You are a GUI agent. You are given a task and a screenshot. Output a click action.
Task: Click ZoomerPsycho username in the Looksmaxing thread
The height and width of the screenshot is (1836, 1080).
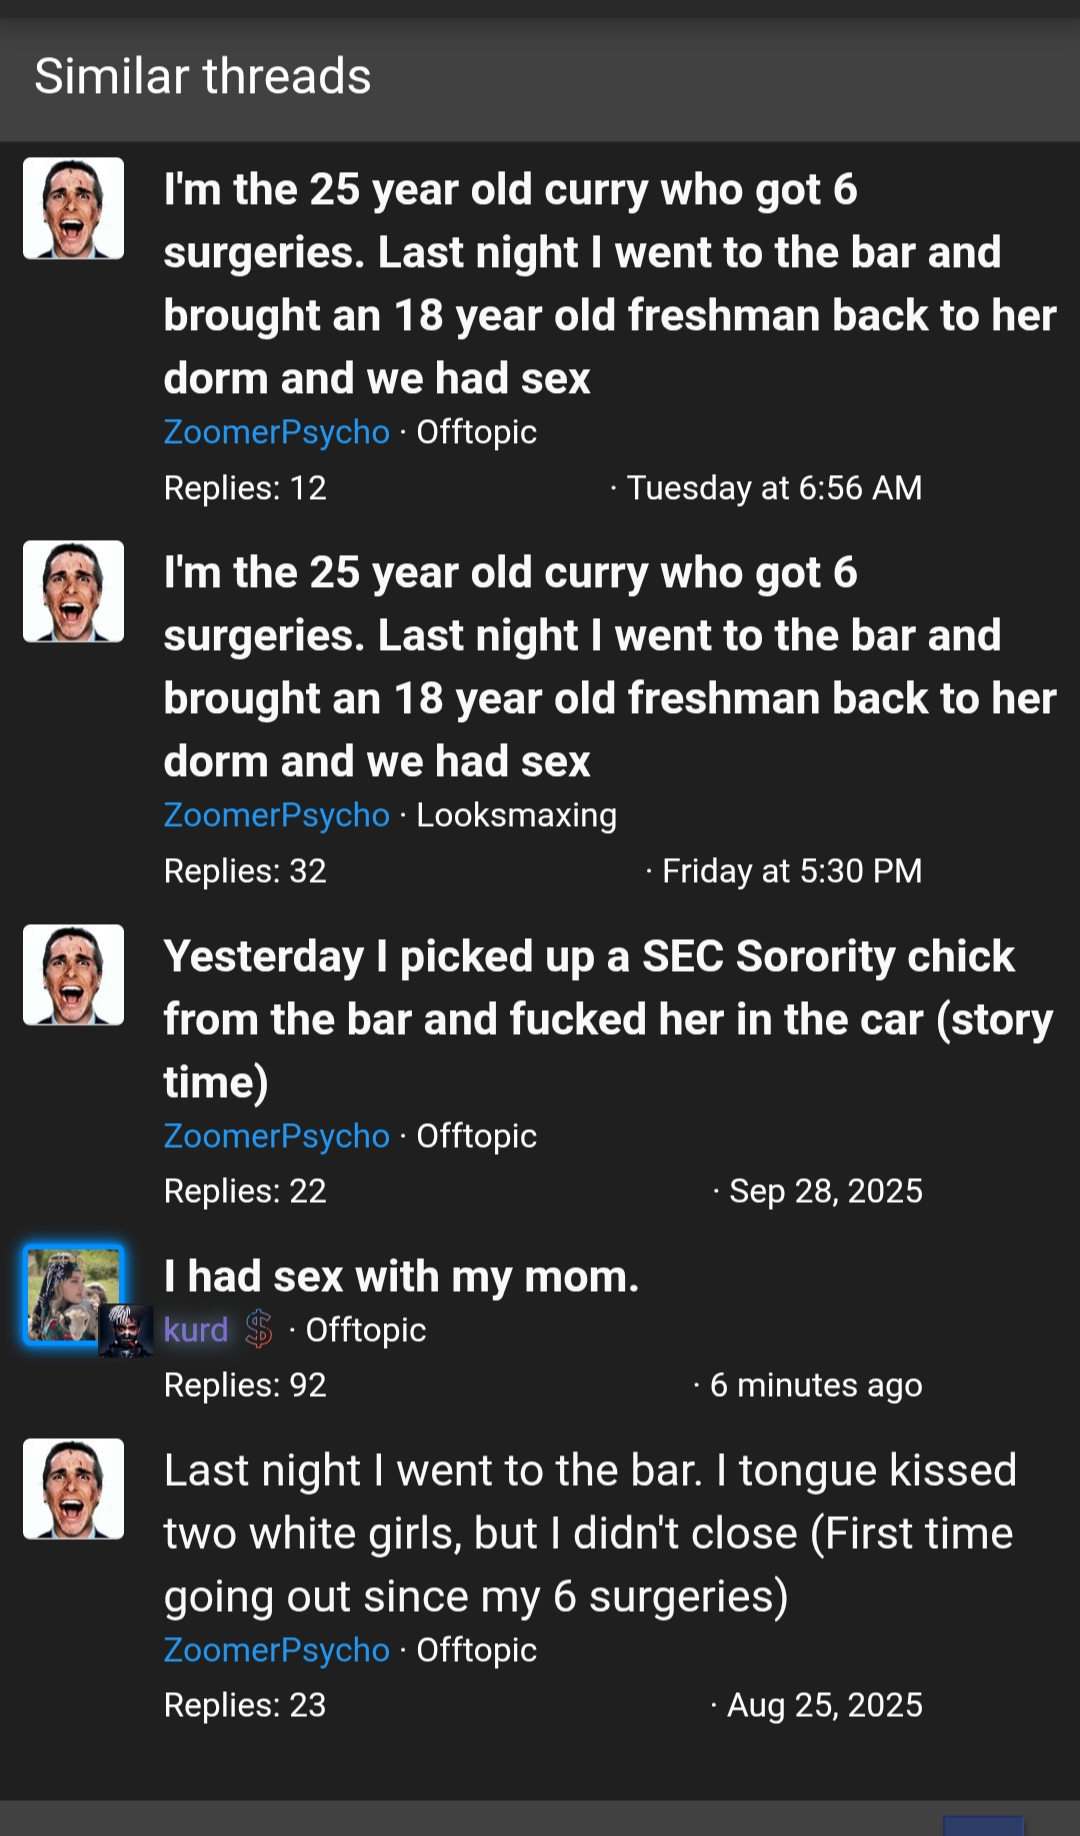[276, 815]
